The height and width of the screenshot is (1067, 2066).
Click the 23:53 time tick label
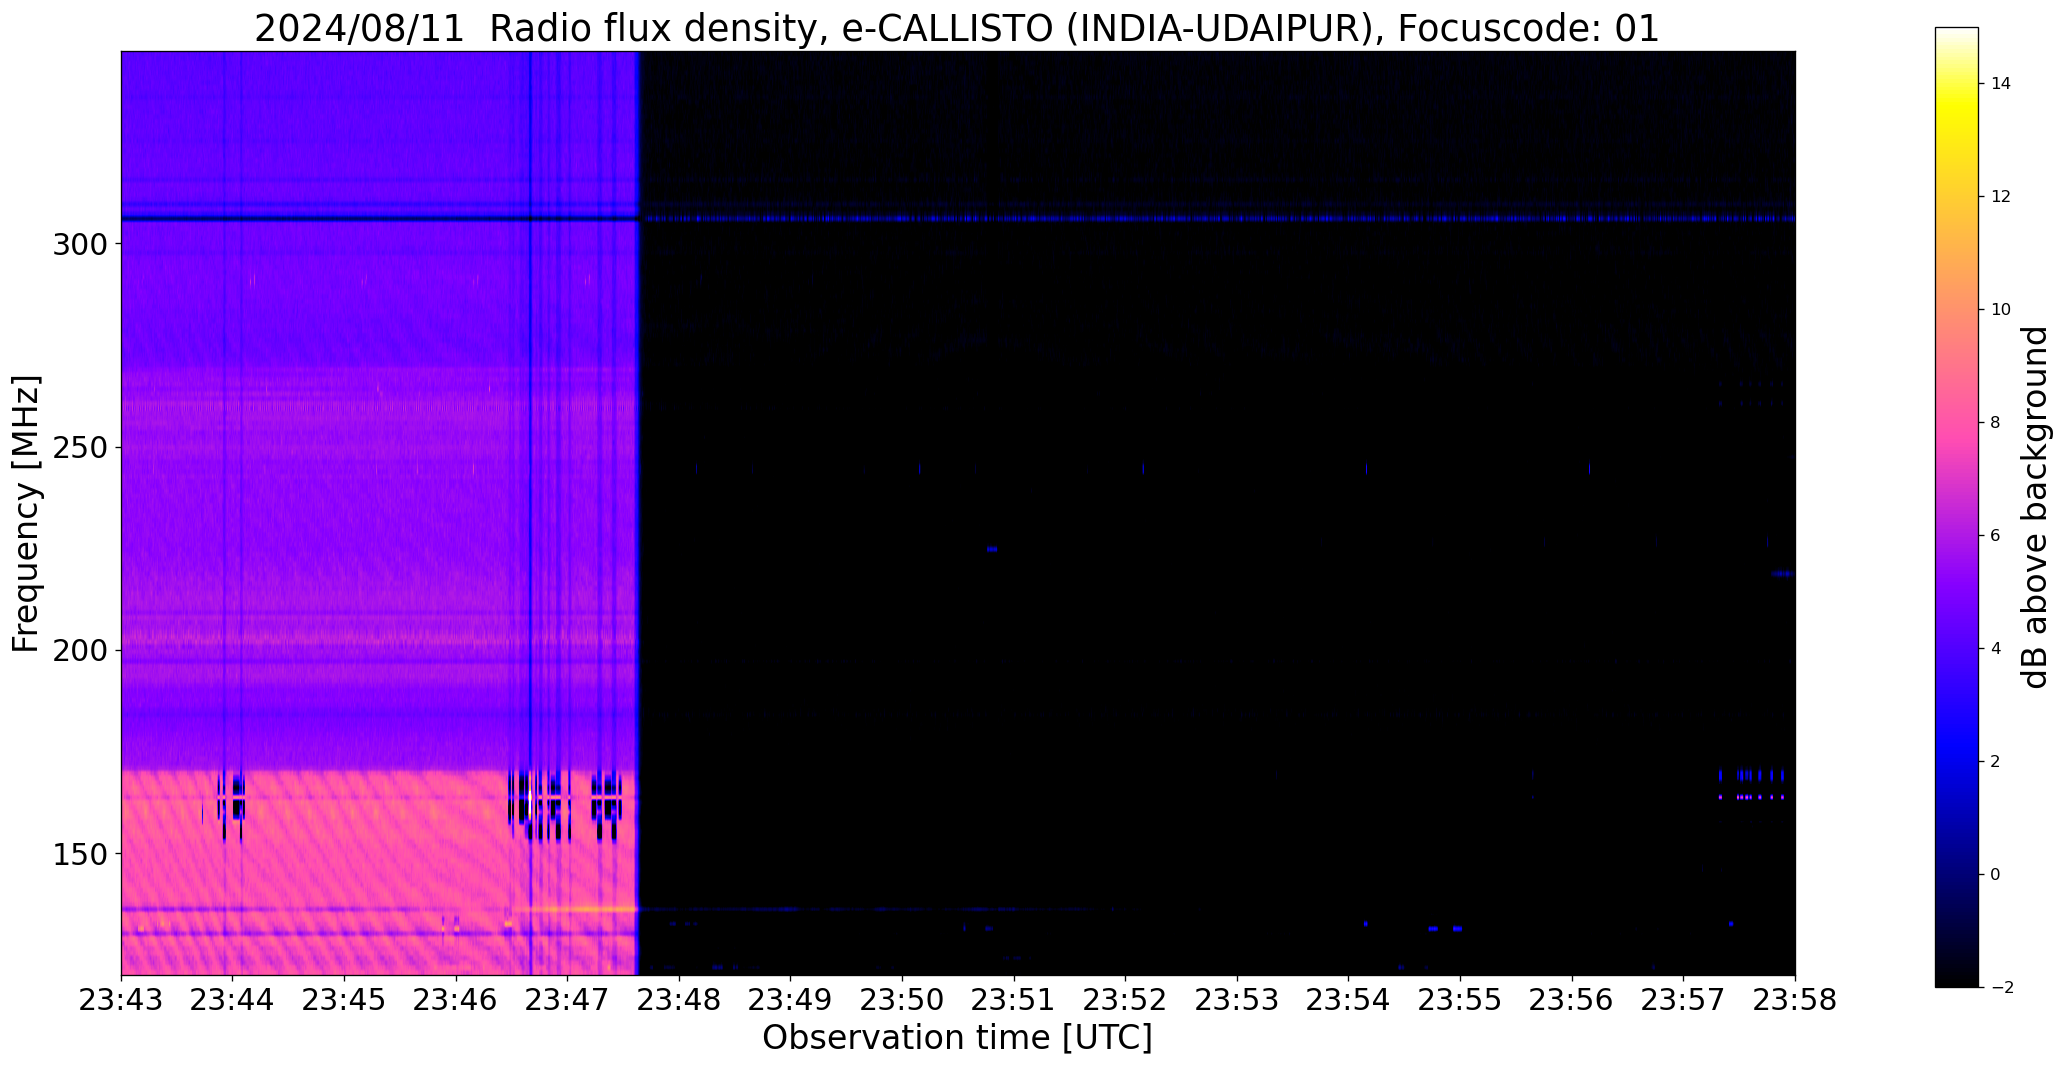(1238, 1000)
